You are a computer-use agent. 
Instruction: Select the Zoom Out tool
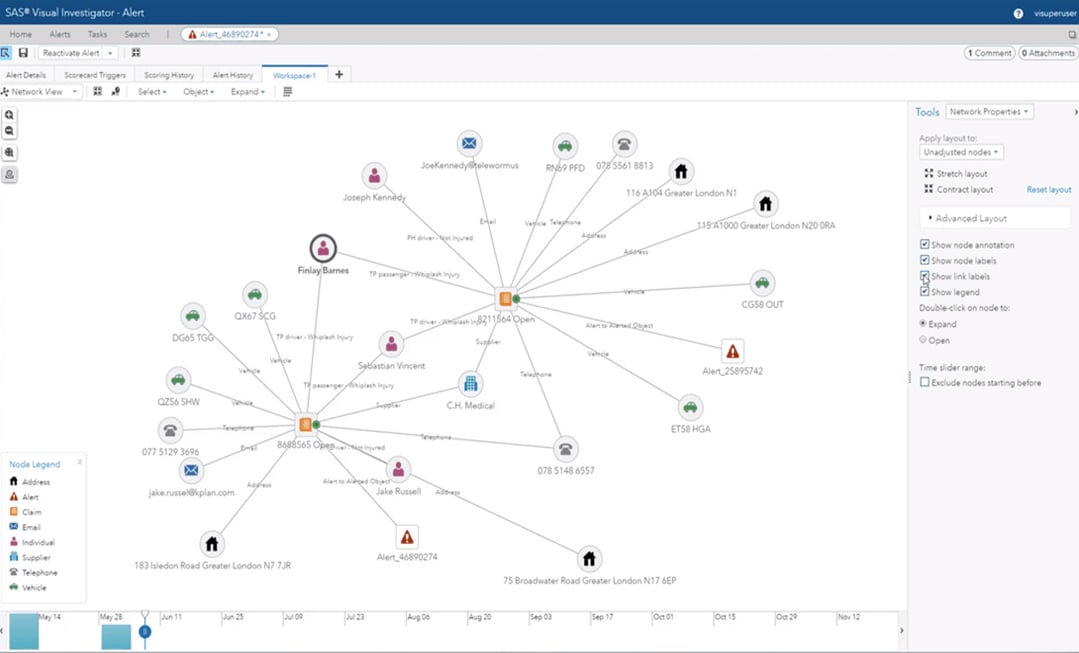10,130
